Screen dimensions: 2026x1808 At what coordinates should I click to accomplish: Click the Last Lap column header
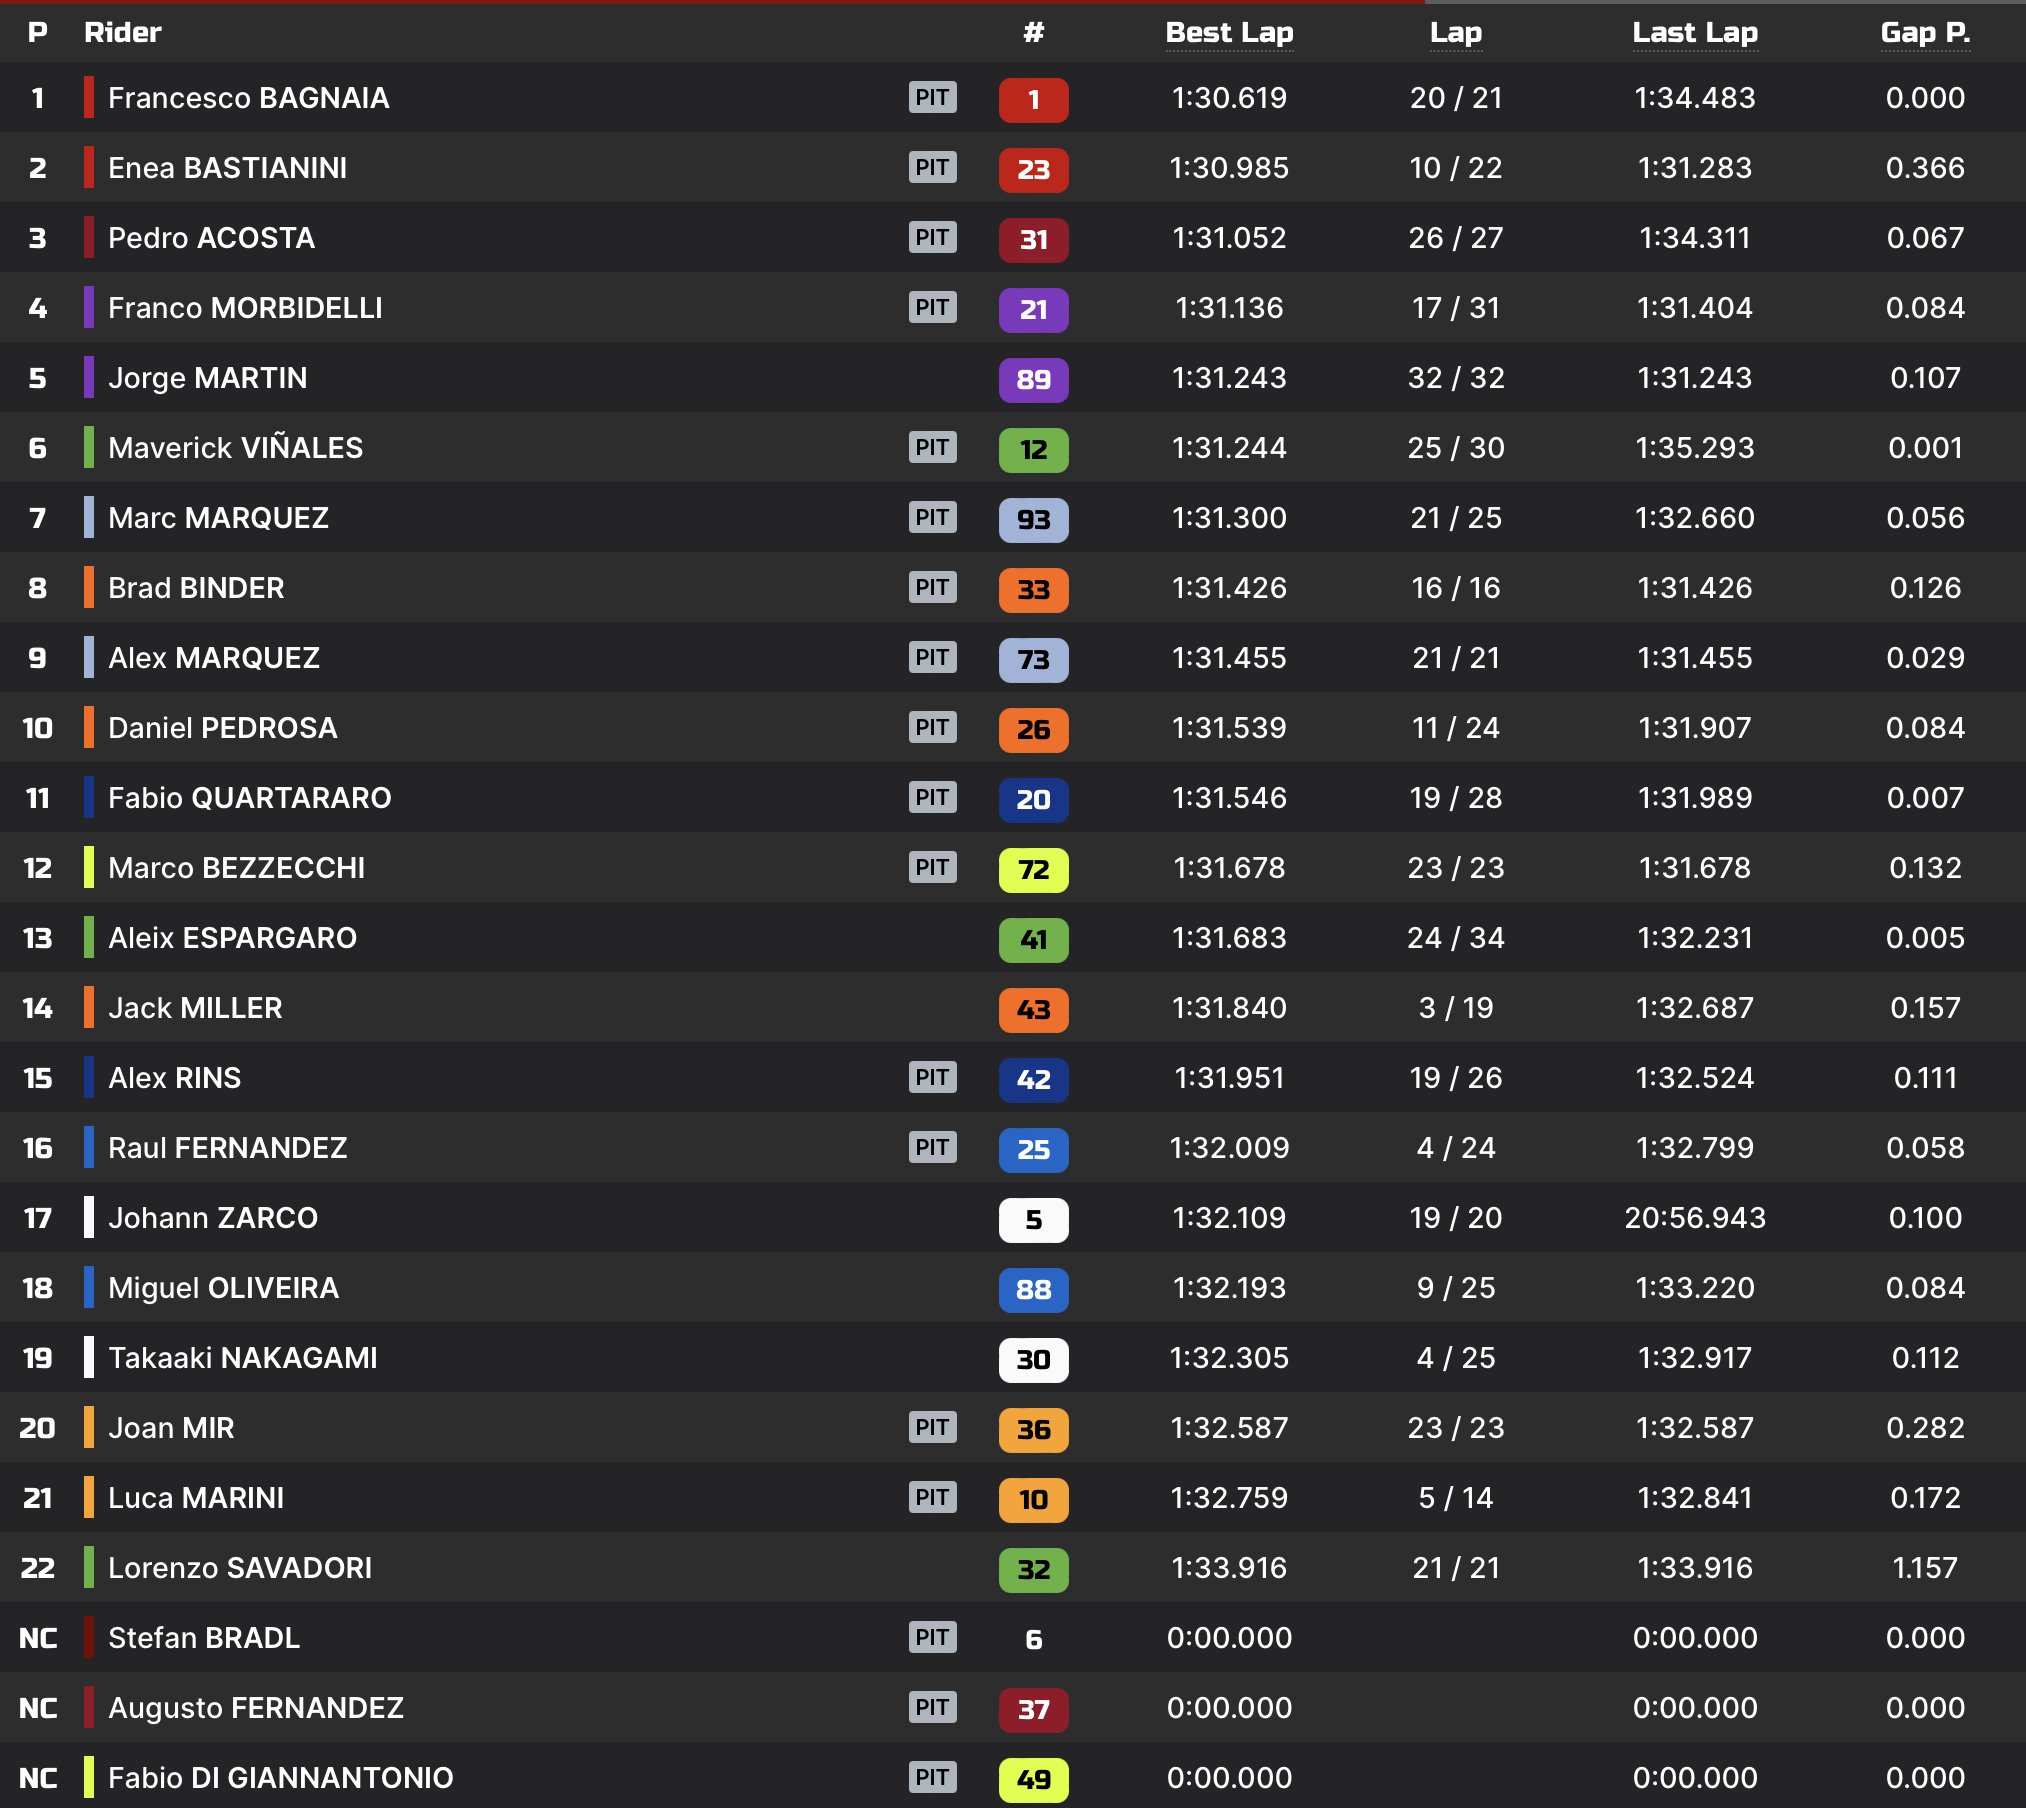pyautogui.click(x=1694, y=32)
